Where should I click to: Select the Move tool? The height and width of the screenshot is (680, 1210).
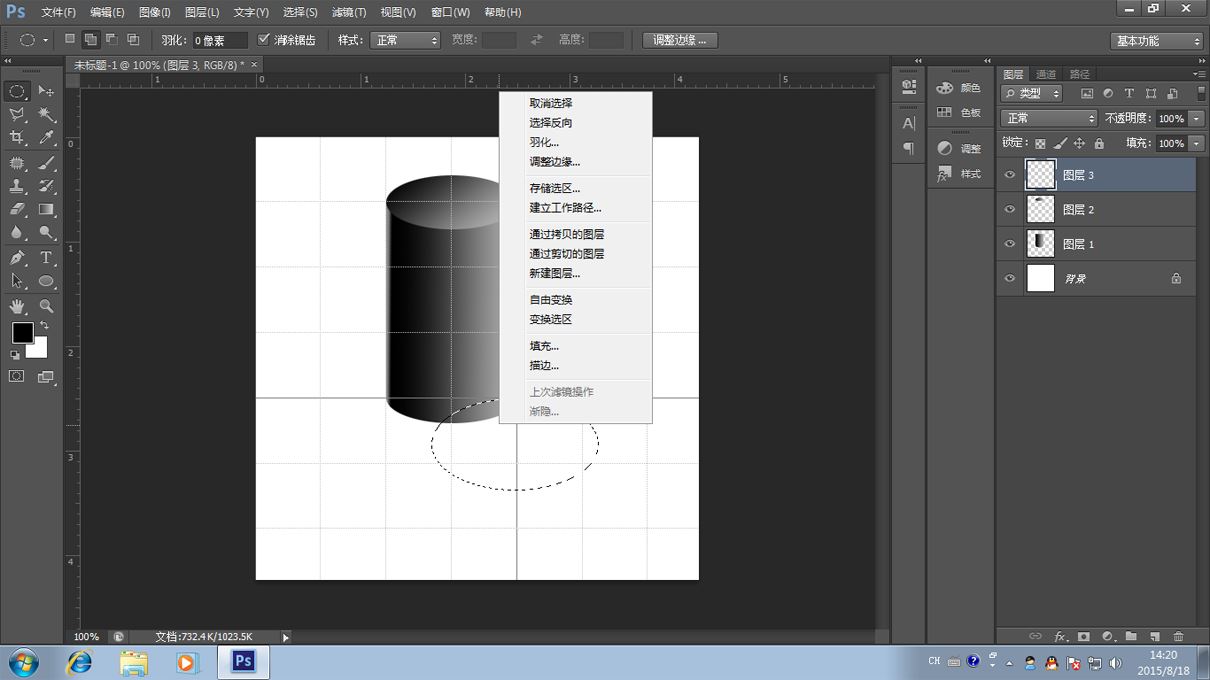46,91
